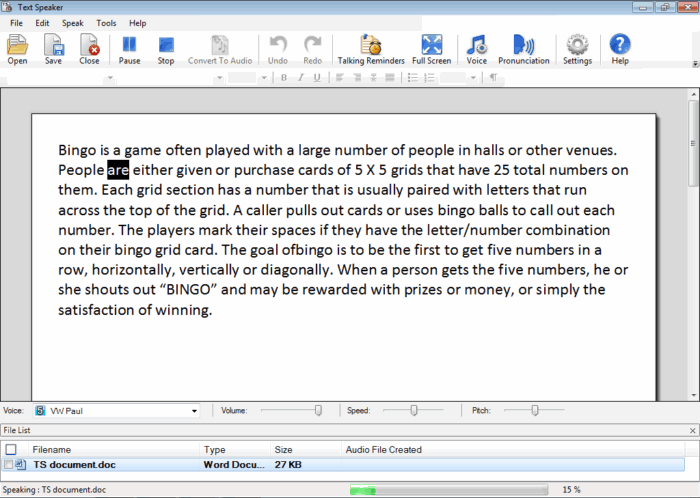Screen dimensions: 700x498
Task: Expand the VW Paul voice dropdown
Action: (x=194, y=411)
